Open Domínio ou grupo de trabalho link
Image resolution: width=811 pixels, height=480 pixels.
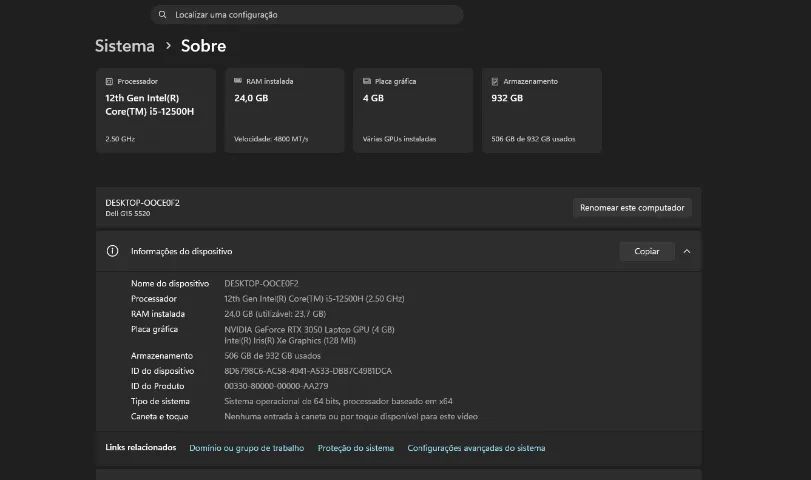click(247, 448)
